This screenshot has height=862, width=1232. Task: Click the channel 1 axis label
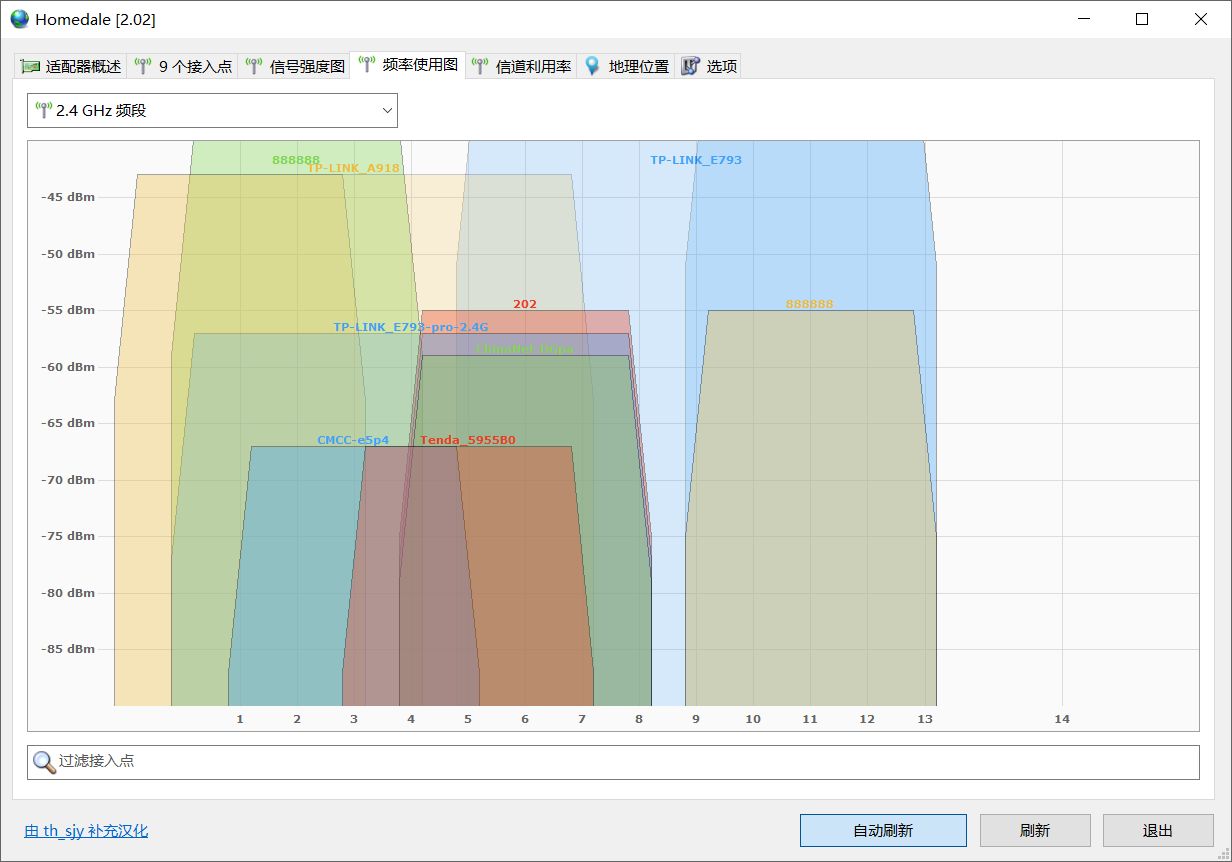[240, 719]
